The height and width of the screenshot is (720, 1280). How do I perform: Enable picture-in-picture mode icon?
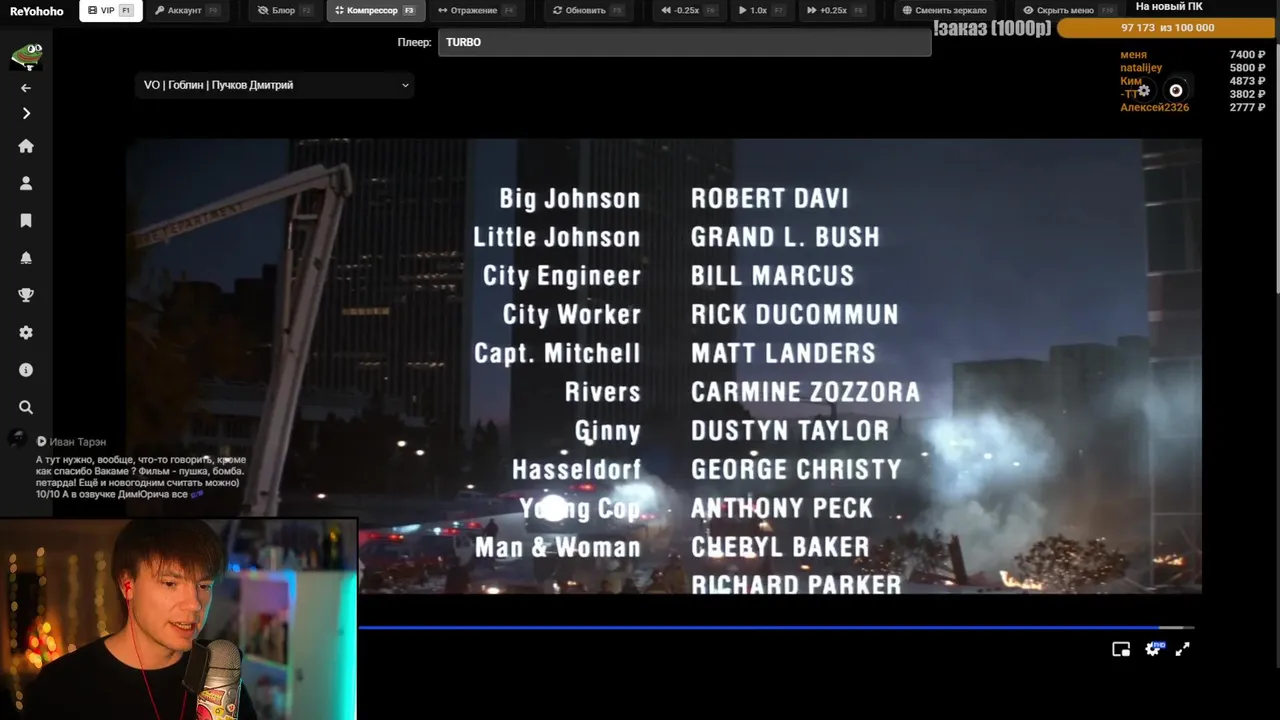pyautogui.click(x=1121, y=649)
